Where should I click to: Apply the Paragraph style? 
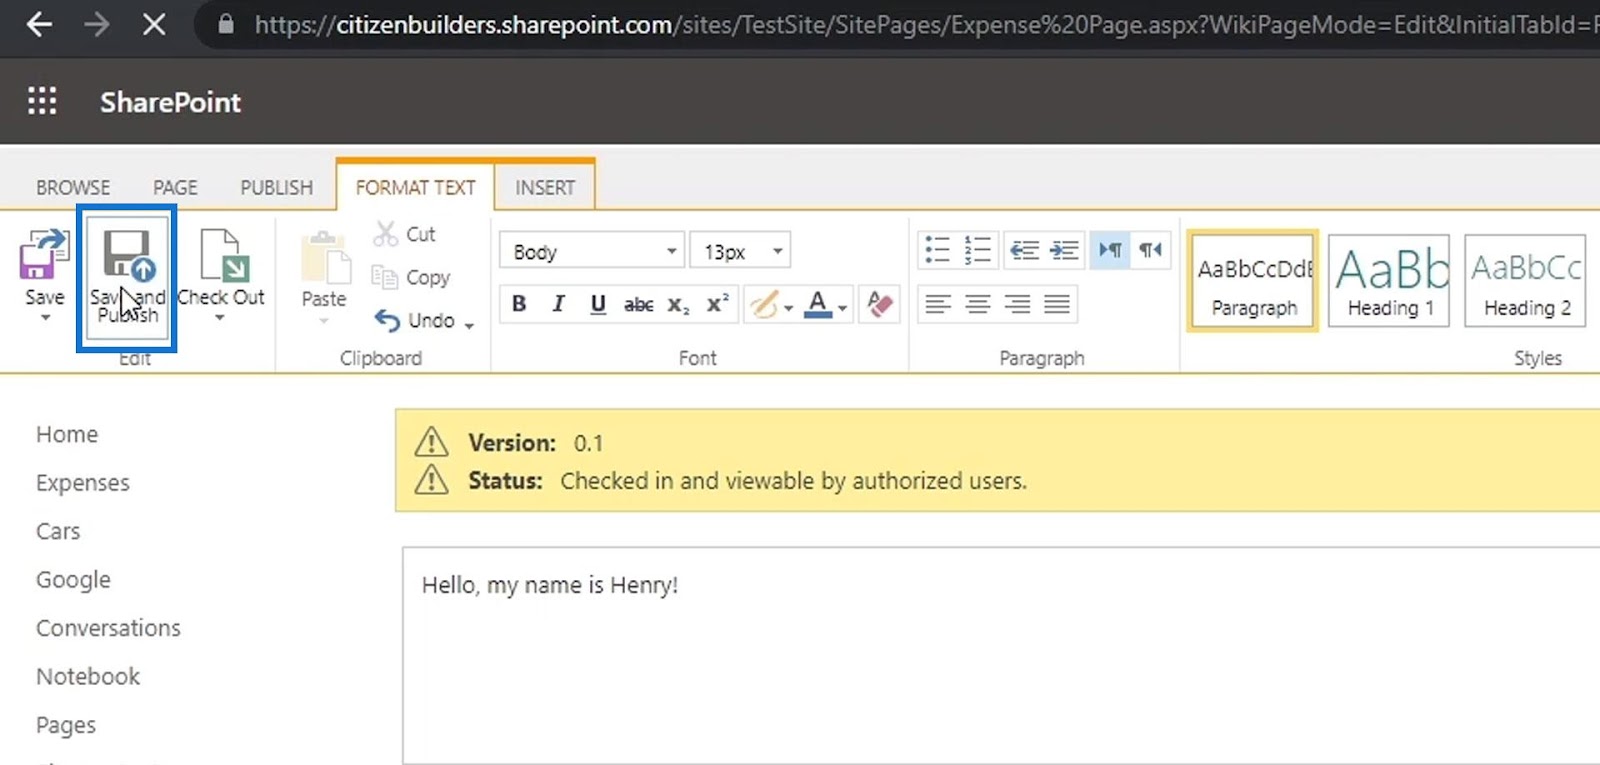pyautogui.click(x=1254, y=281)
